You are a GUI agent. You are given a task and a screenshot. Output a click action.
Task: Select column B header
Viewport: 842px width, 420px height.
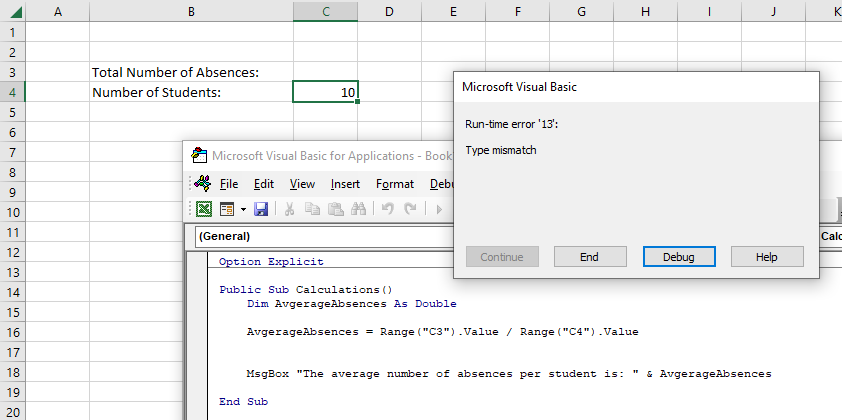191,11
